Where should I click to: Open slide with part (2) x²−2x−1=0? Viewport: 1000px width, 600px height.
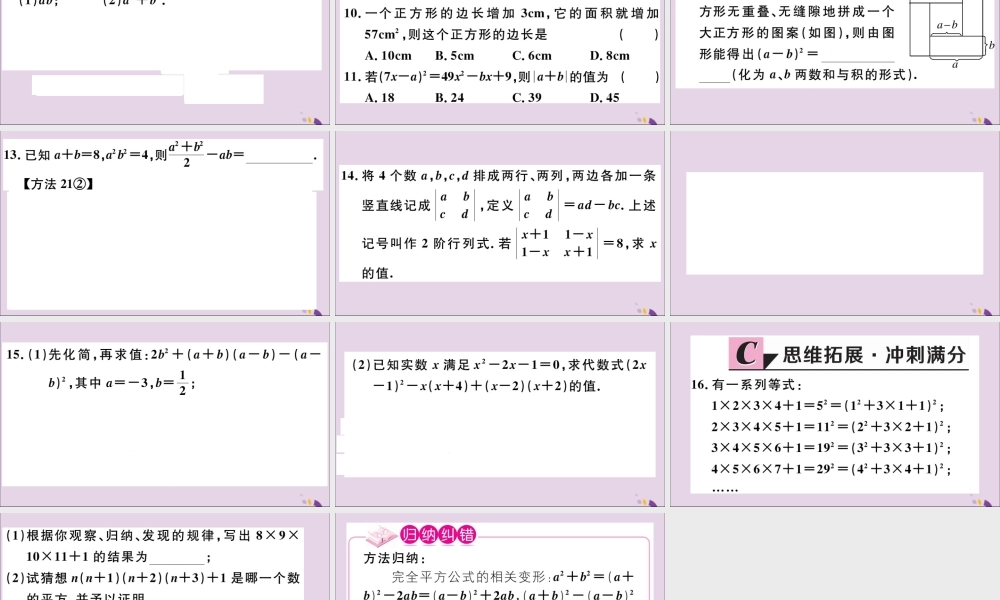click(x=500, y=414)
